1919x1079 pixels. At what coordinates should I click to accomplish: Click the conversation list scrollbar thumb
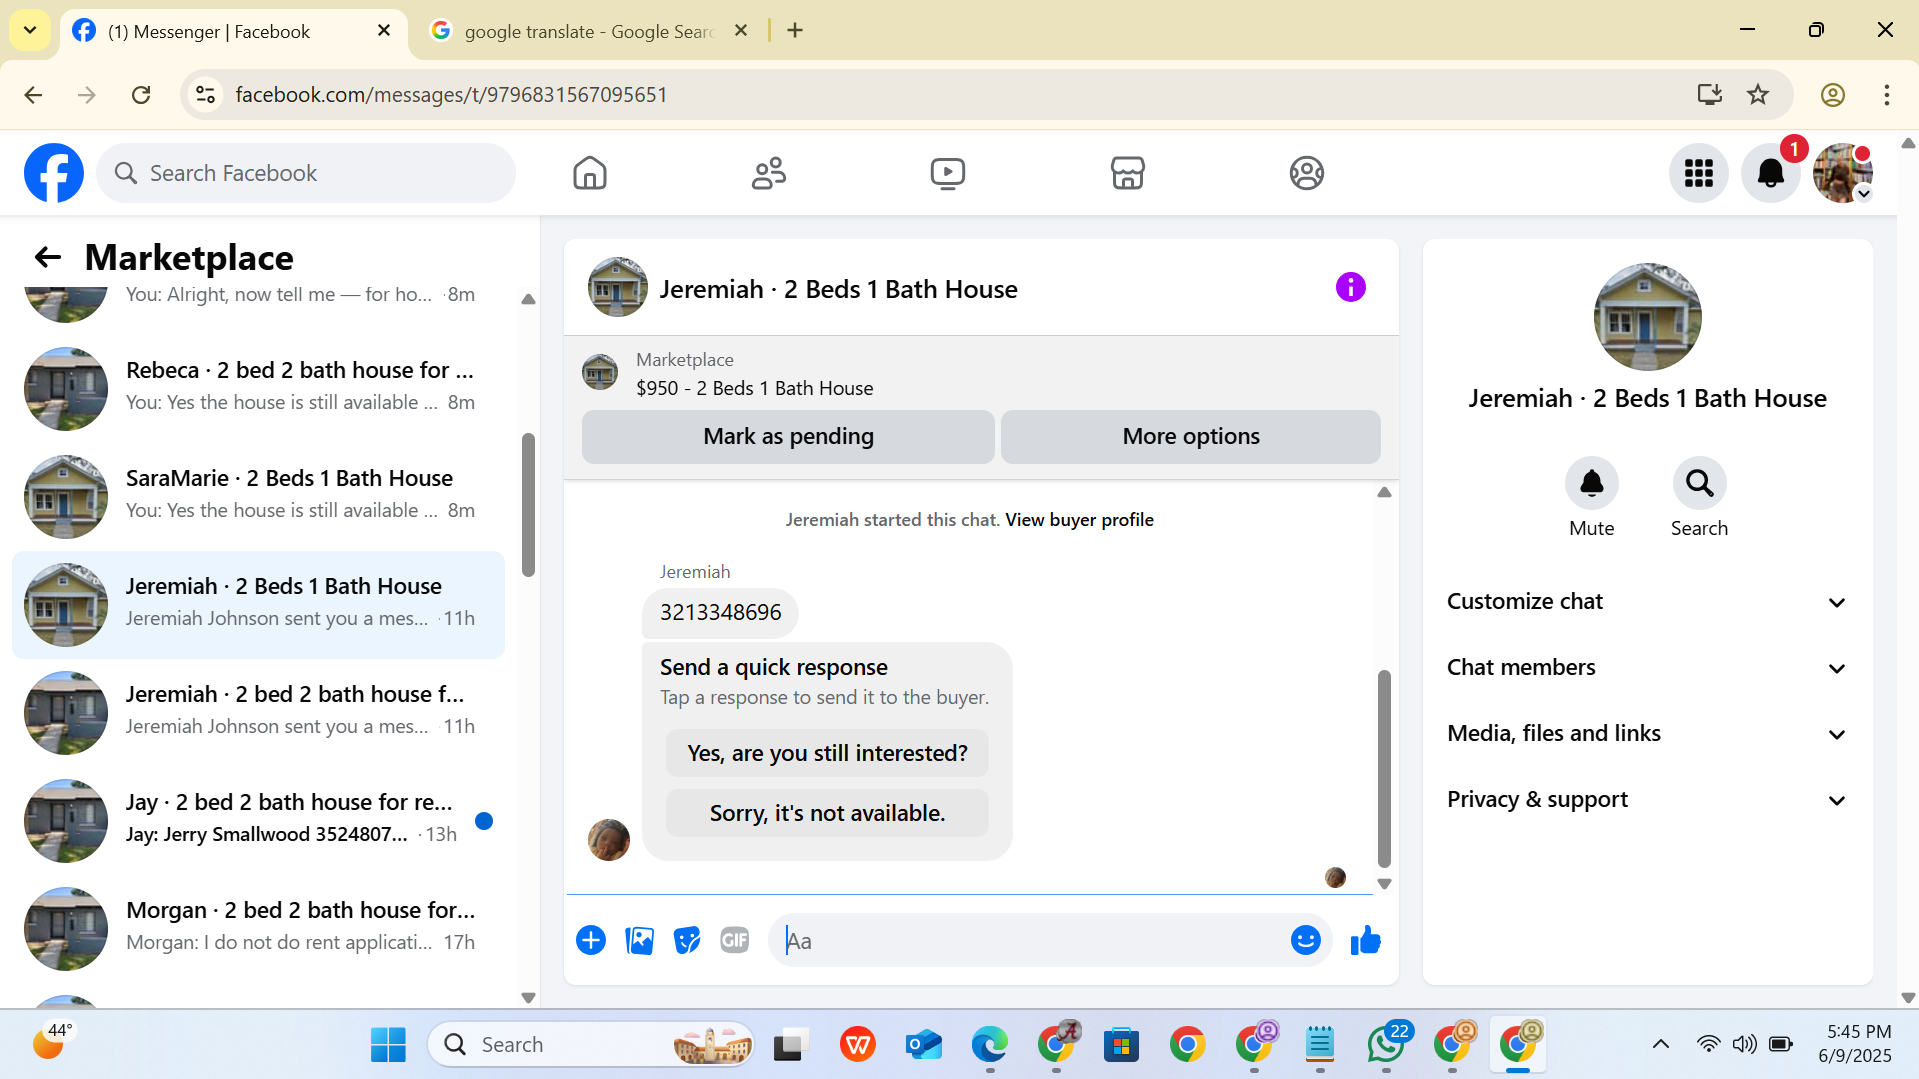528,504
